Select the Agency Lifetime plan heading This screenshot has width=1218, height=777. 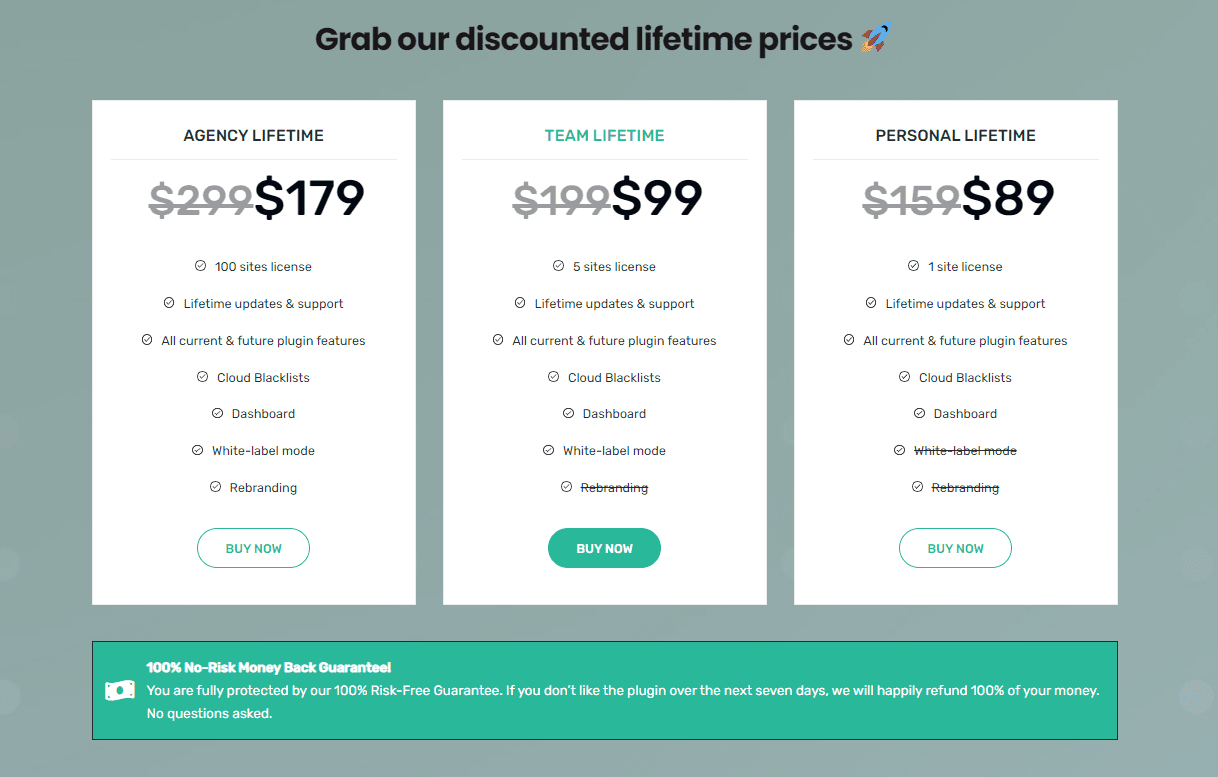(x=253, y=135)
